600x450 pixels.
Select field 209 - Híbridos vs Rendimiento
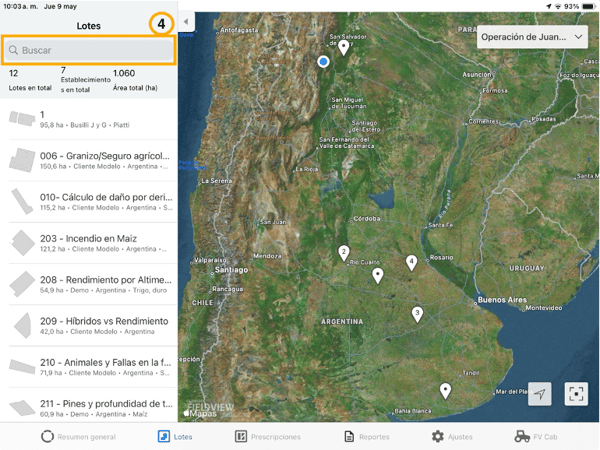tap(89, 326)
